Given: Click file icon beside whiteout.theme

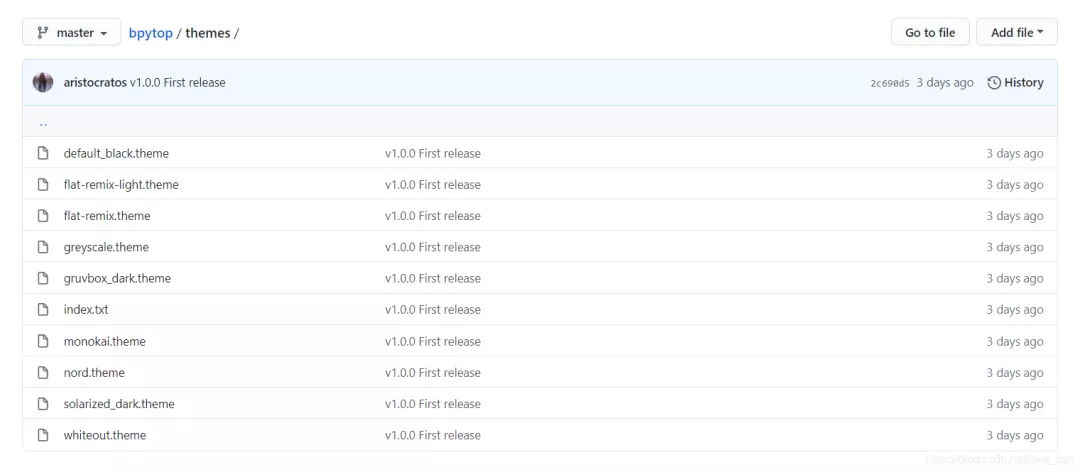Looking at the screenshot, I should click(x=43, y=435).
